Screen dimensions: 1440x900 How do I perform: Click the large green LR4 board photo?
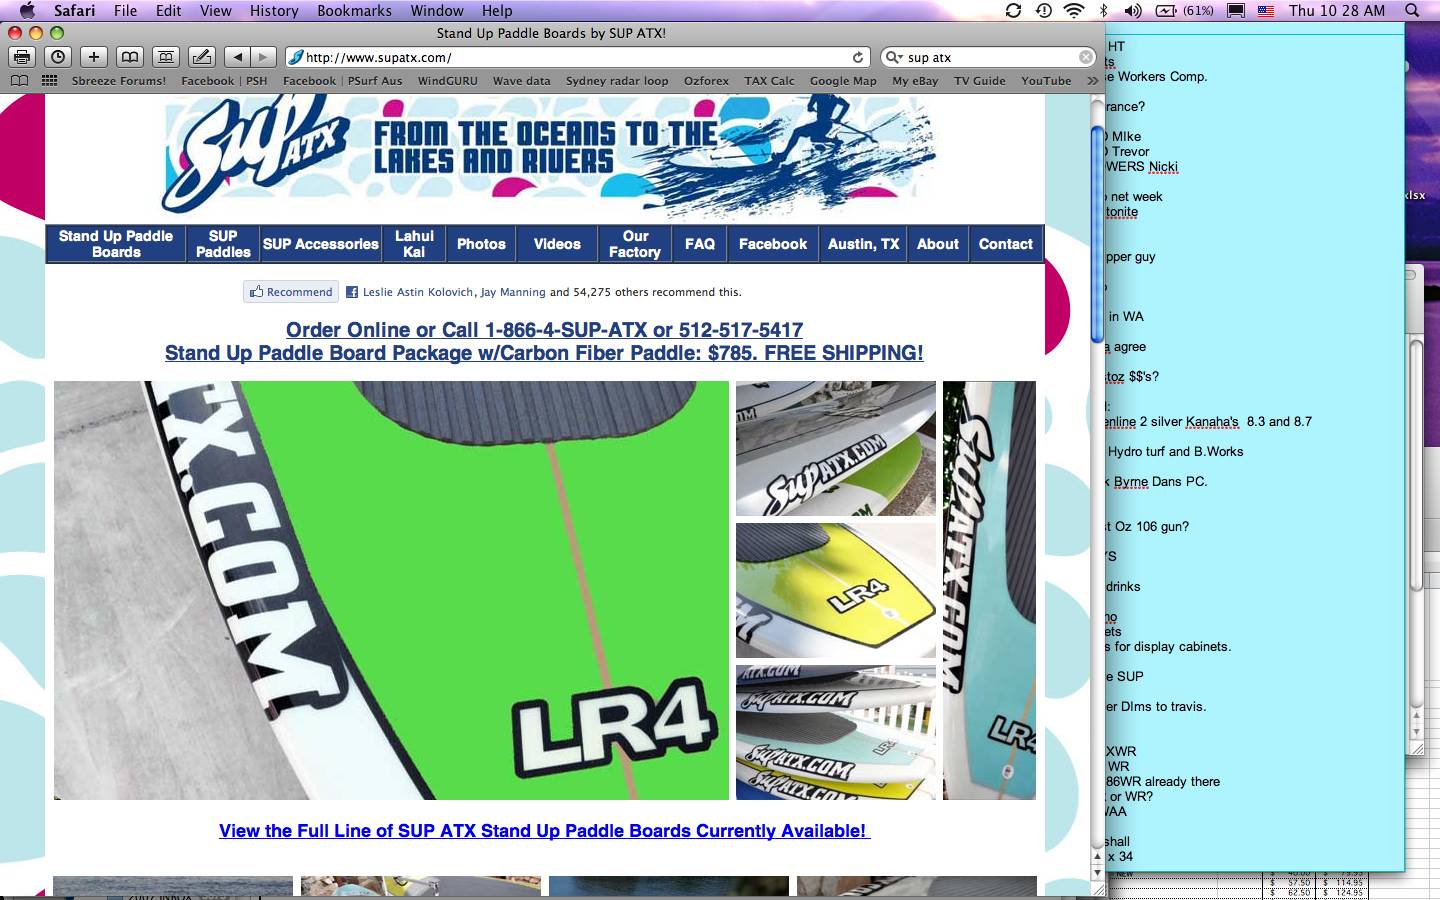pos(391,590)
